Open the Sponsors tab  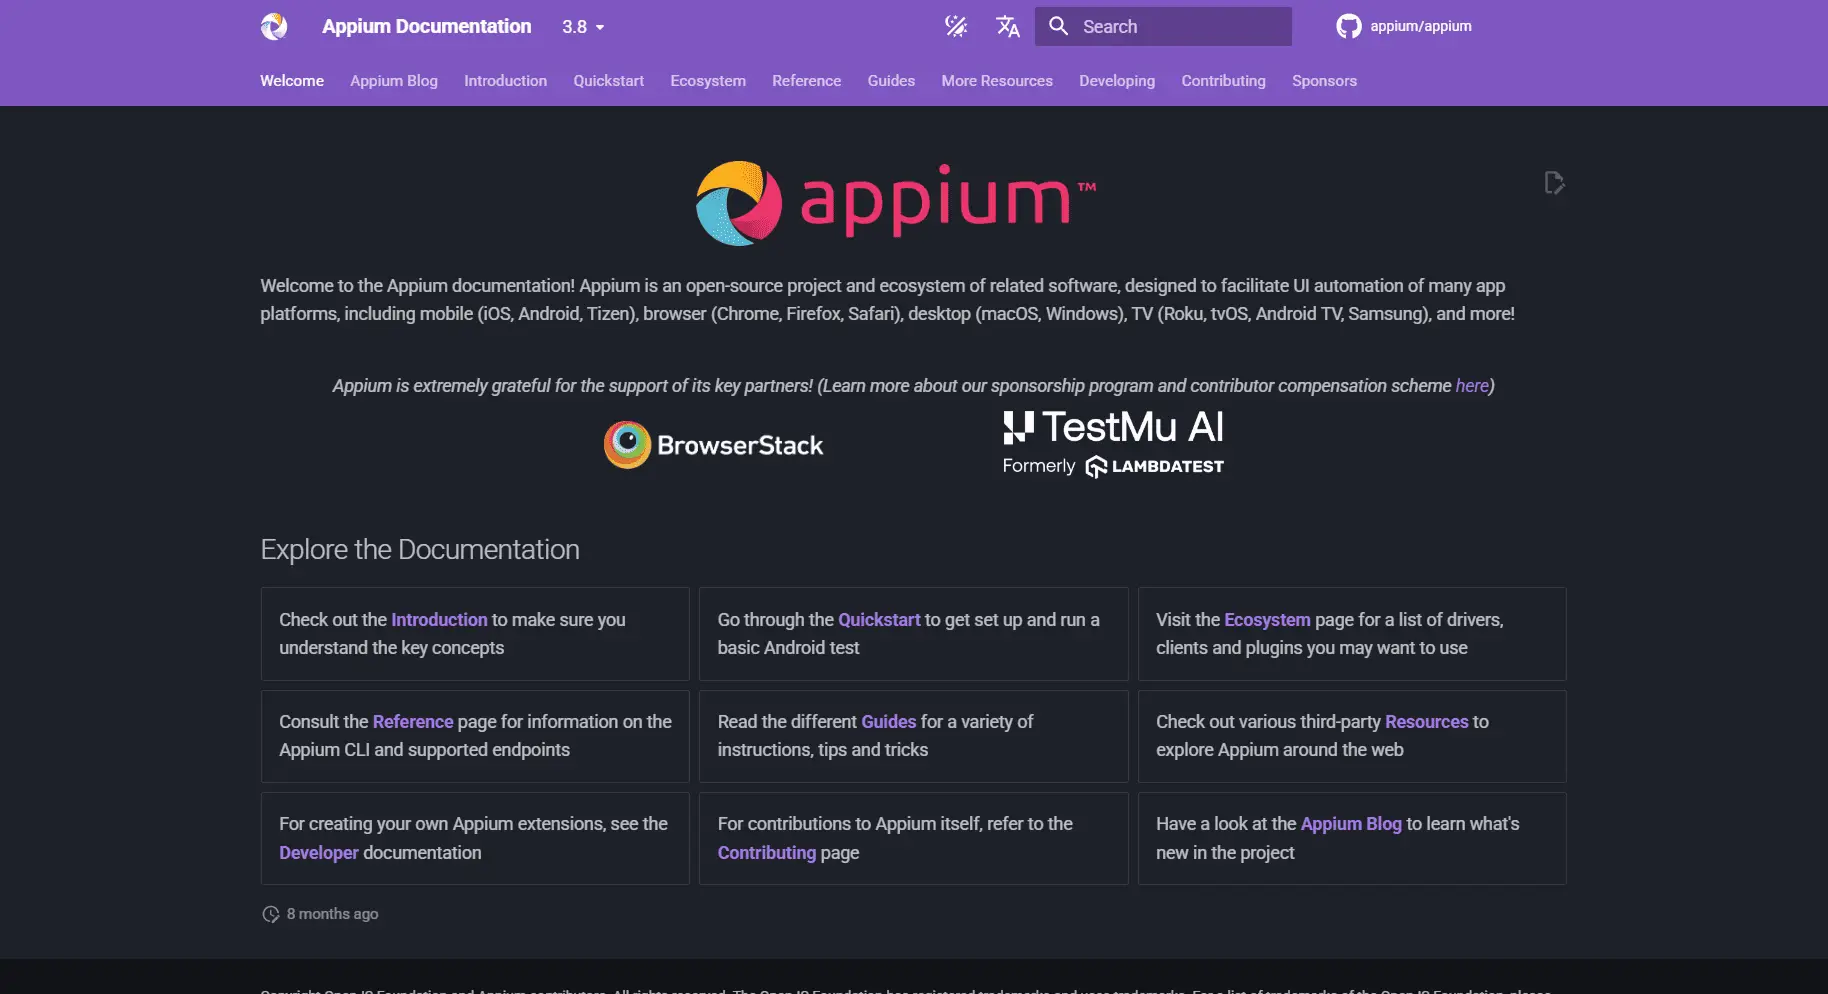pos(1324,81)
